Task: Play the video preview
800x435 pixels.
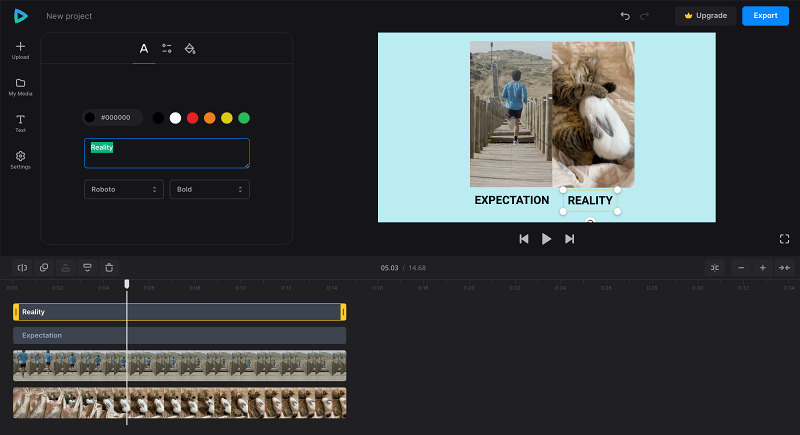Action: click(x=546, y=239)
